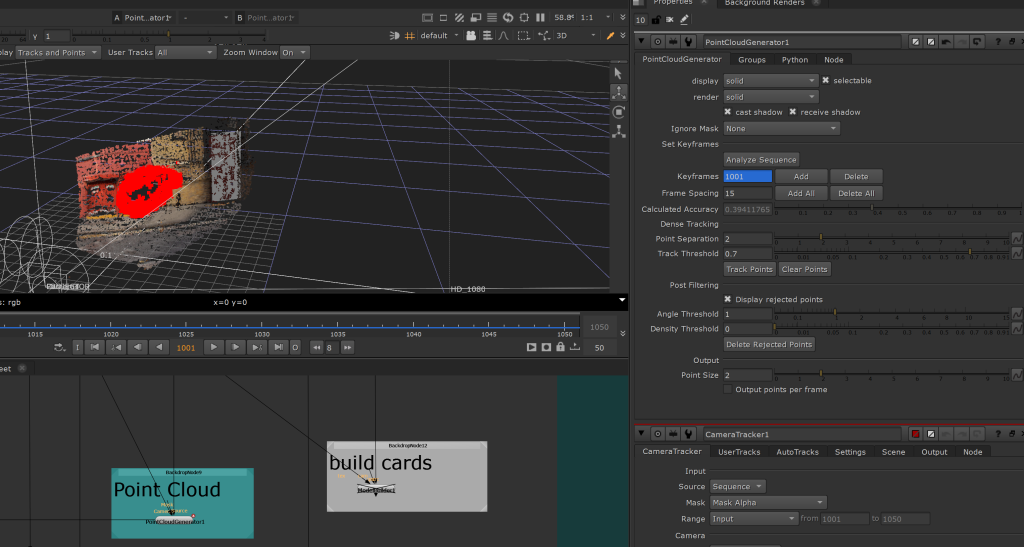Click the current frame 1001 field
The height and width of the screenshot is (547, 1024).
[x=185, y=348]
